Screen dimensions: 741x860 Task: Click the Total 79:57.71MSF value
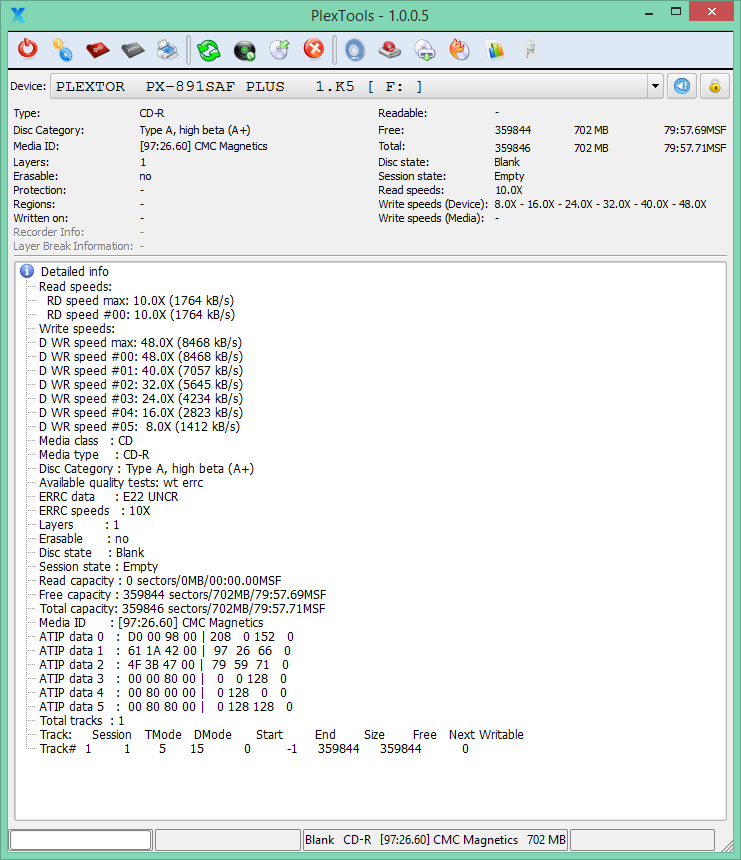click(x=694, y=148)
